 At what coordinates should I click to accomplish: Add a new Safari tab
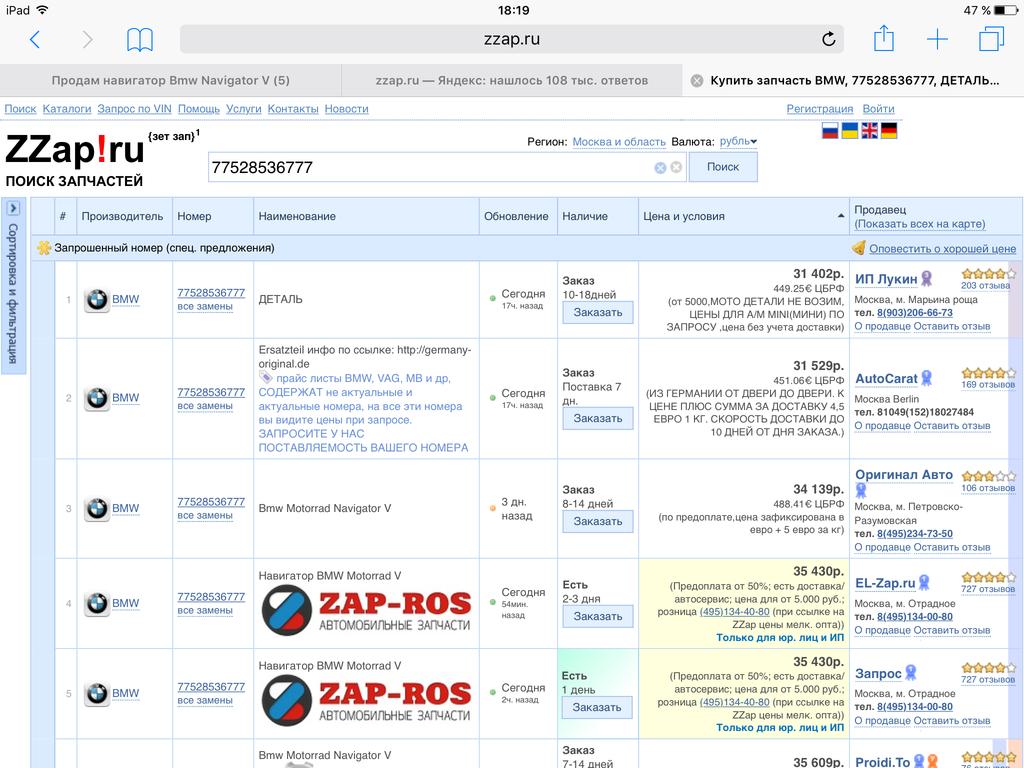937,40
